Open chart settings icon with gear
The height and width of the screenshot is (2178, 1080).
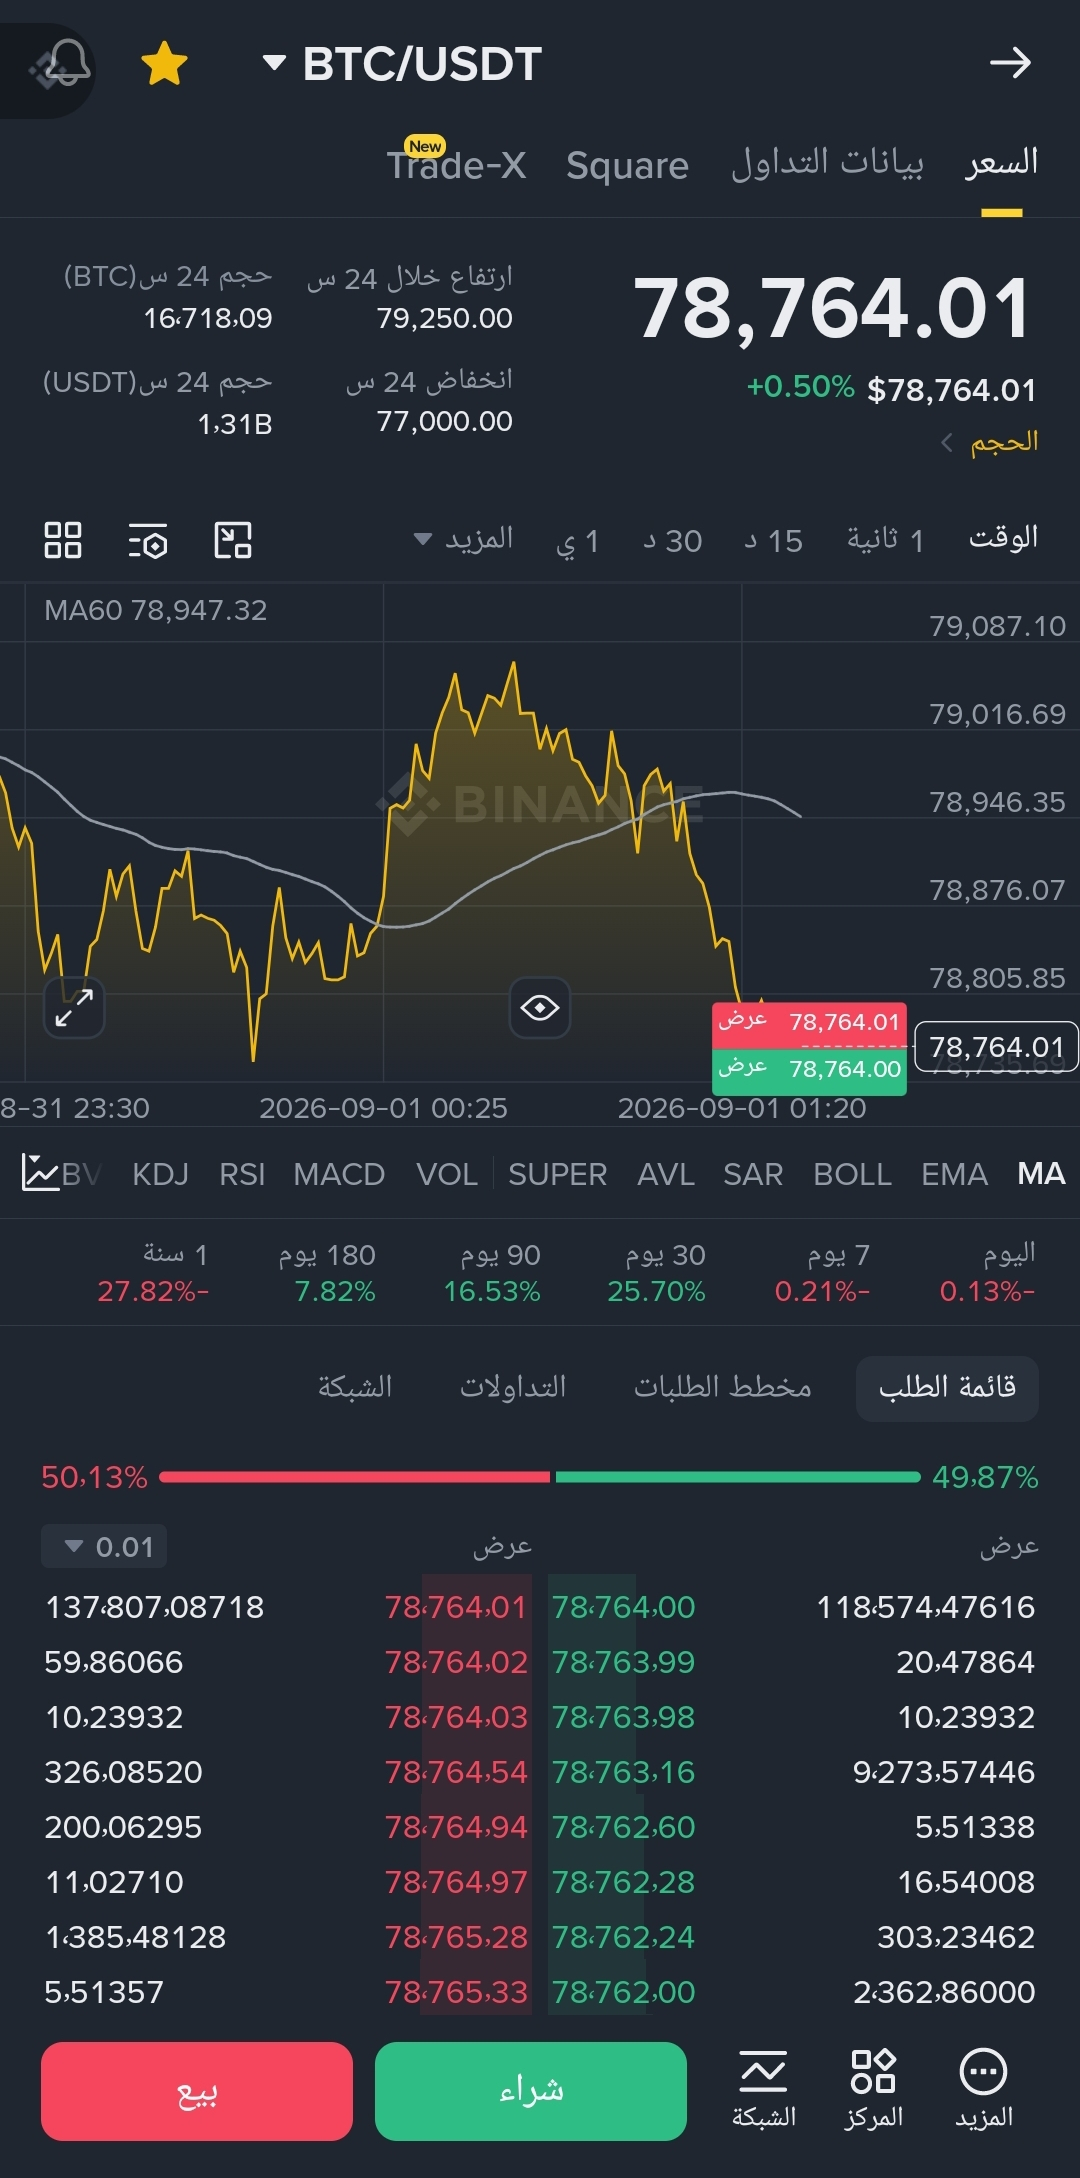tap(148, 540)
